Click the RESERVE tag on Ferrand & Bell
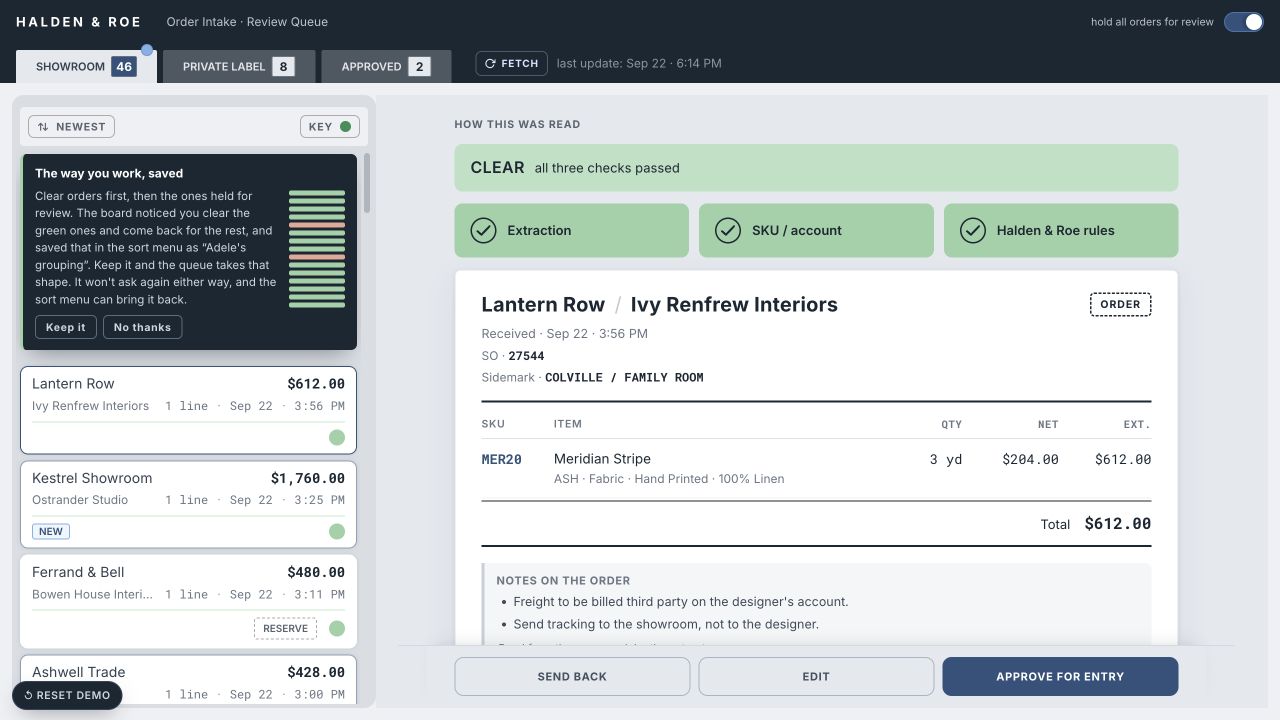 pyautogui.click(x=285, y=628)
